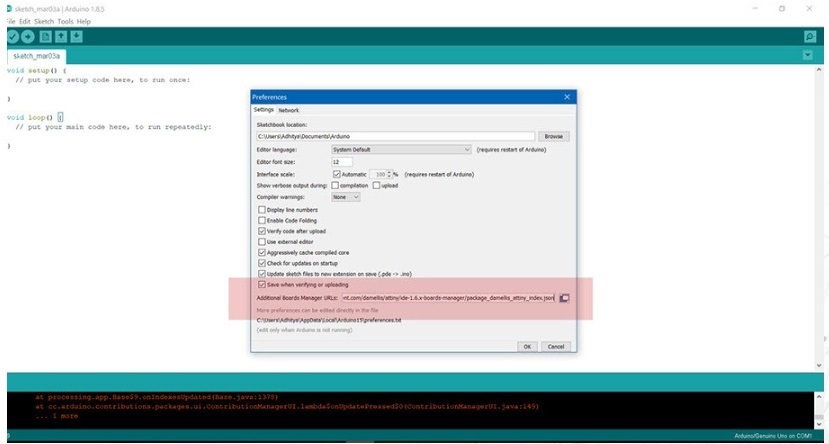Click the '... 1 more' console line
Viewport: 829px width, 444px height.
click(57, 416)
